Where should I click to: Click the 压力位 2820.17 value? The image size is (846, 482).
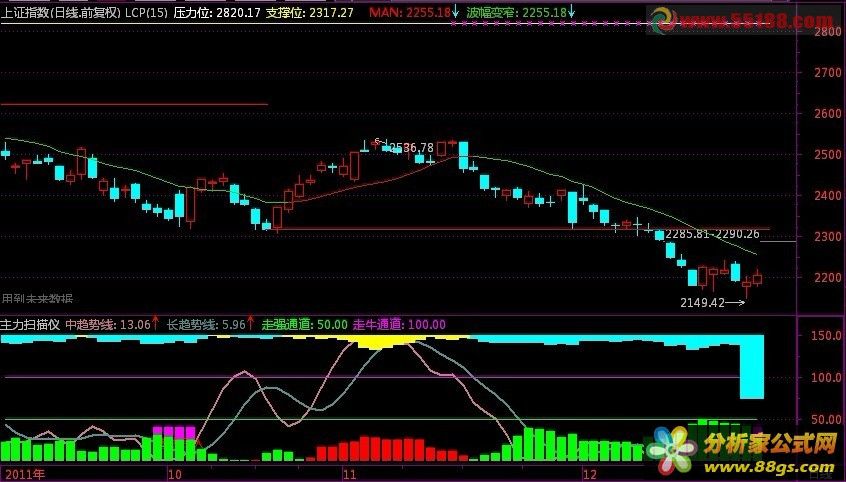click(x=217, y=12)
